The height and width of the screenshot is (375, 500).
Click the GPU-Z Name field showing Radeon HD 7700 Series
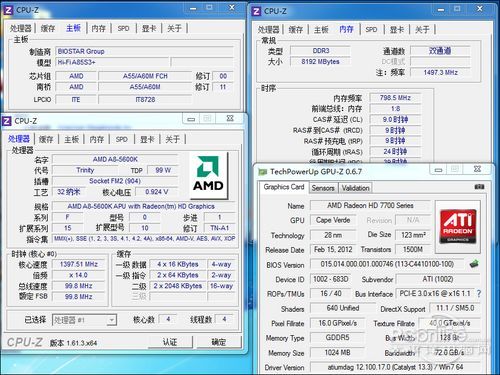[370, 205]
